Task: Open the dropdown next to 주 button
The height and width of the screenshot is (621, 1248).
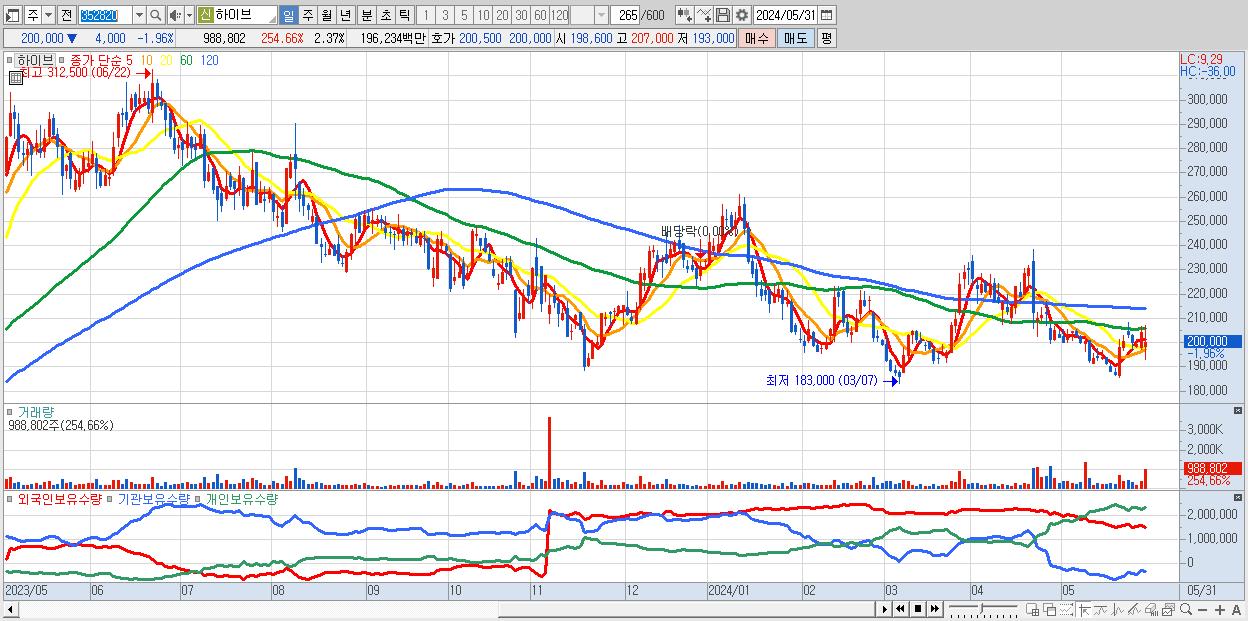Action: pyautogui.click(x=48, y=15)
